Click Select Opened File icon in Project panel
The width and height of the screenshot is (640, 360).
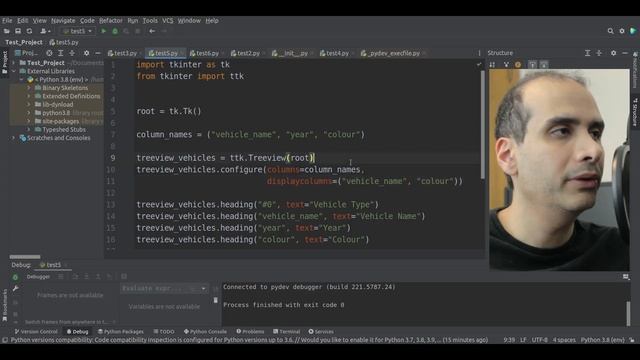pos(49,53)
